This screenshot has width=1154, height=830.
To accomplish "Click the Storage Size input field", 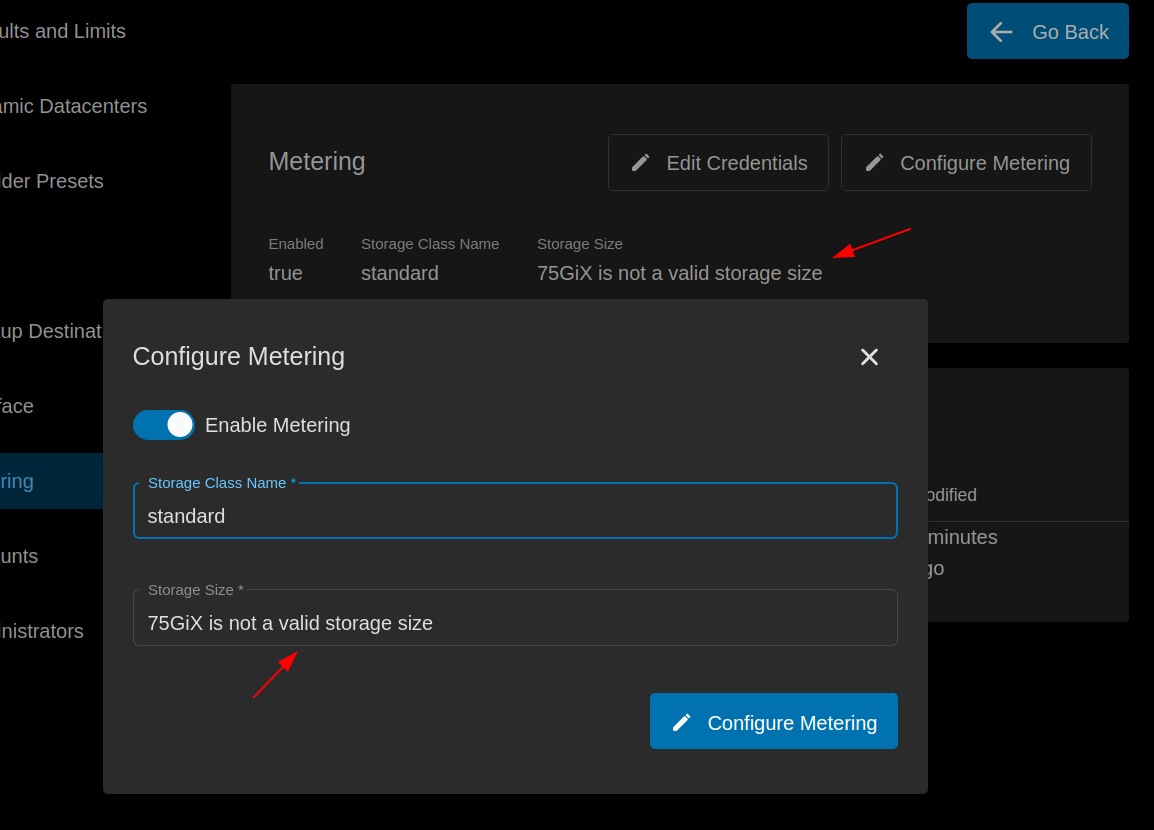I will [x=515, y=622].
